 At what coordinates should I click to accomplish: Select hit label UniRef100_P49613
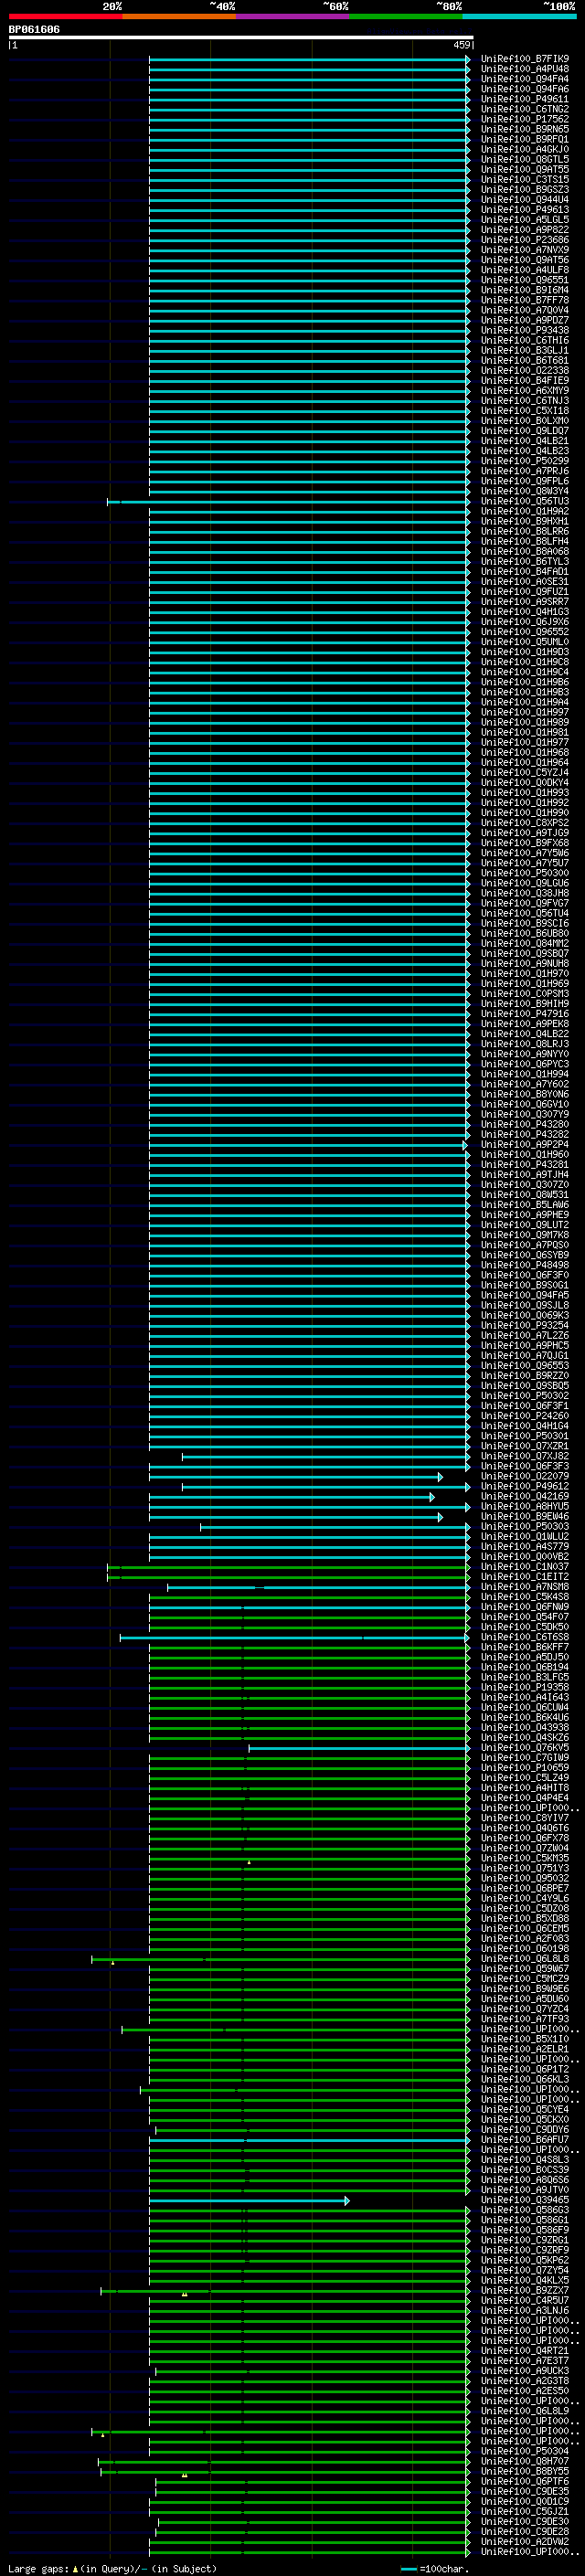pos(525,210)
